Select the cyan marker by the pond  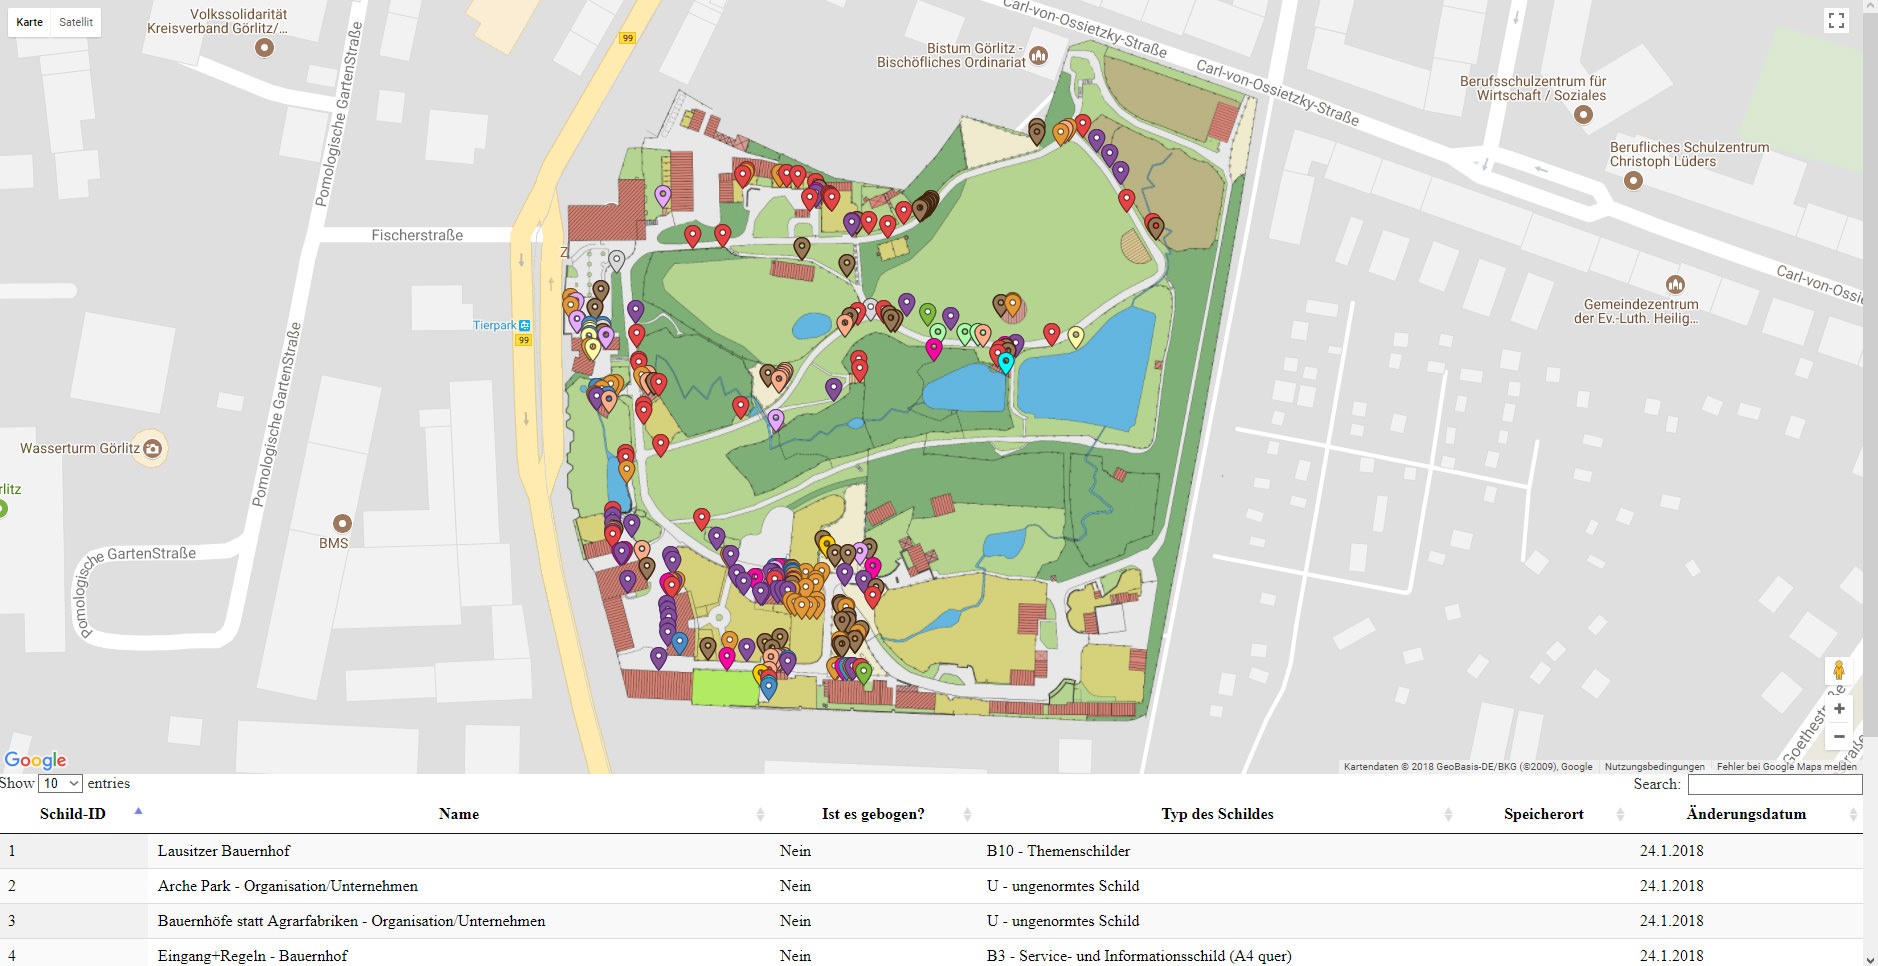[x=1006, y=362]
